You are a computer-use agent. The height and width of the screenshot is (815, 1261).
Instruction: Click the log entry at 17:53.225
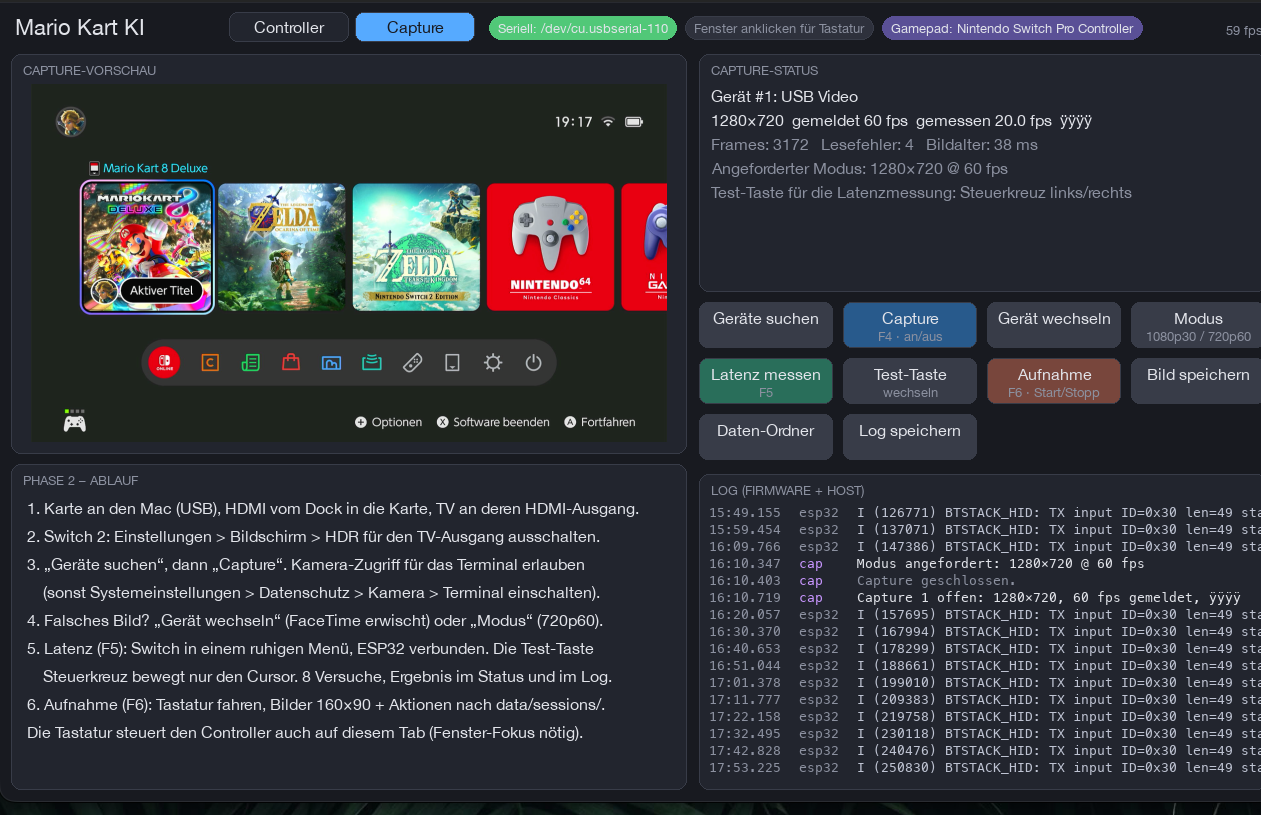pos(985,768)
